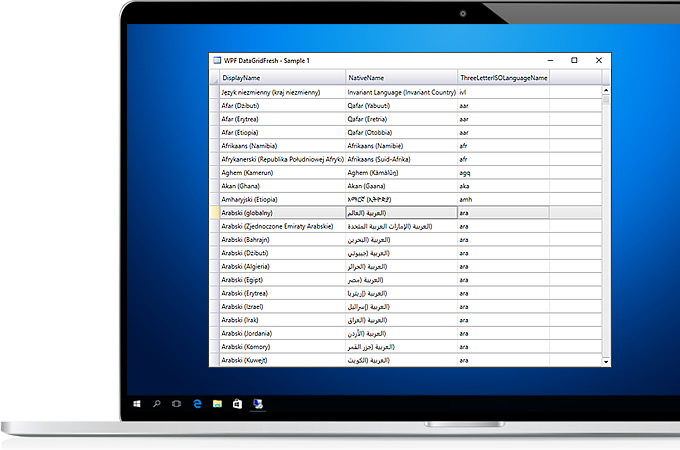
Task: Launch Microsoft Edge from taskbar
Action: [x=197, y=404]
